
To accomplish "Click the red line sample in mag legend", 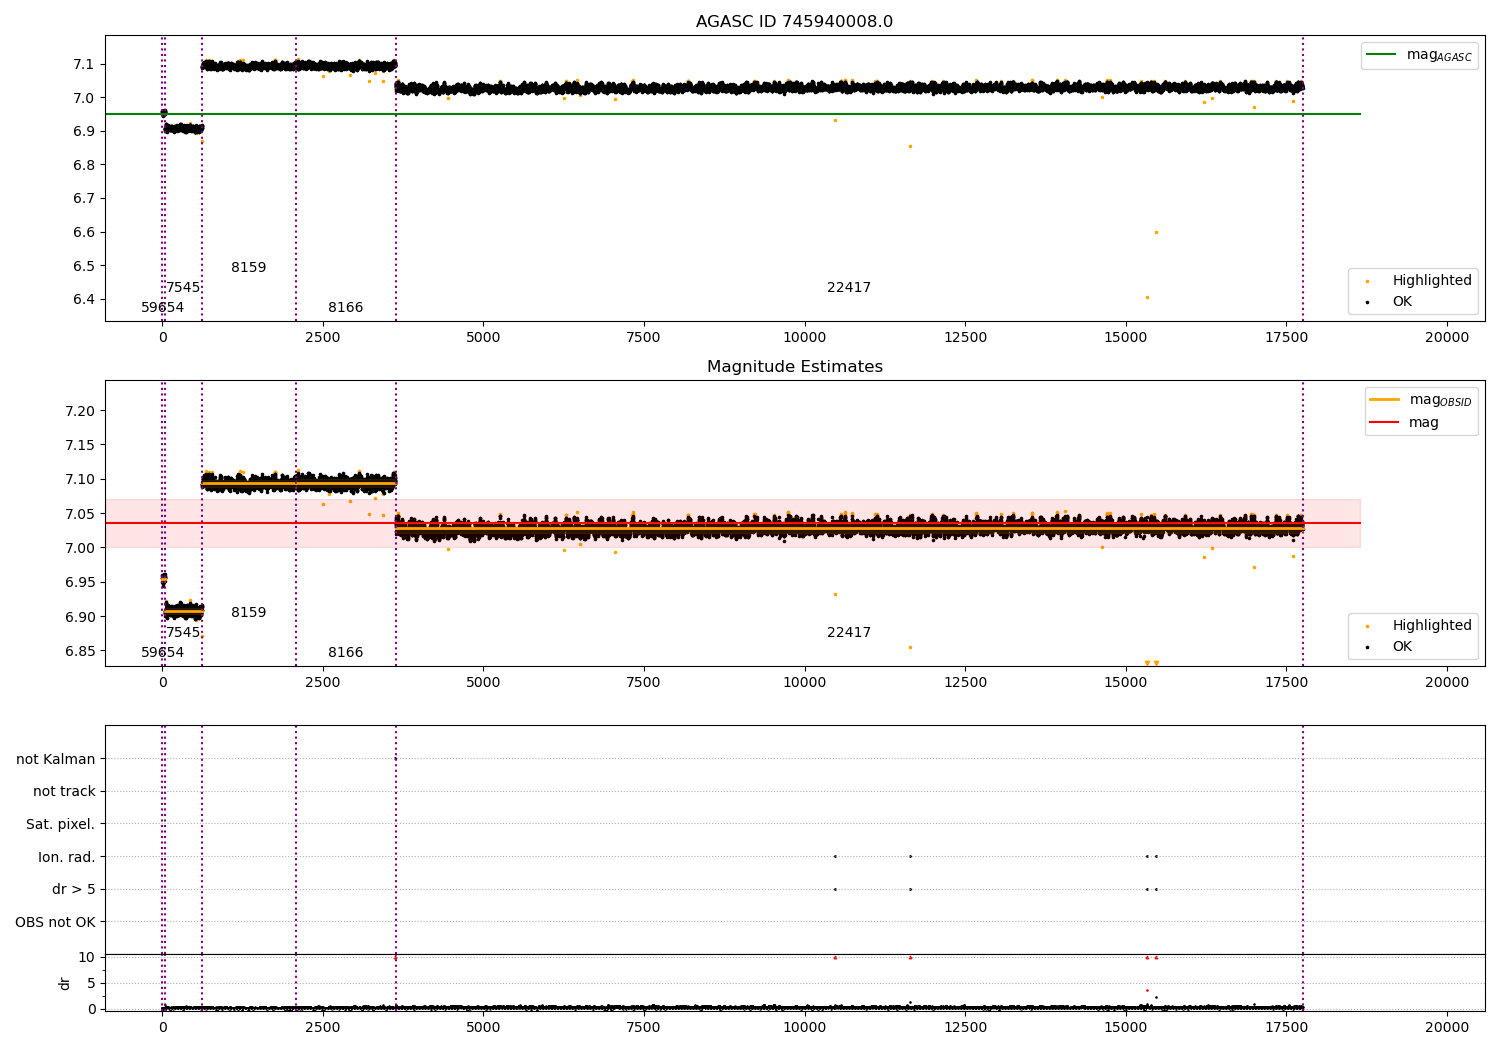I will (1384, 422).
